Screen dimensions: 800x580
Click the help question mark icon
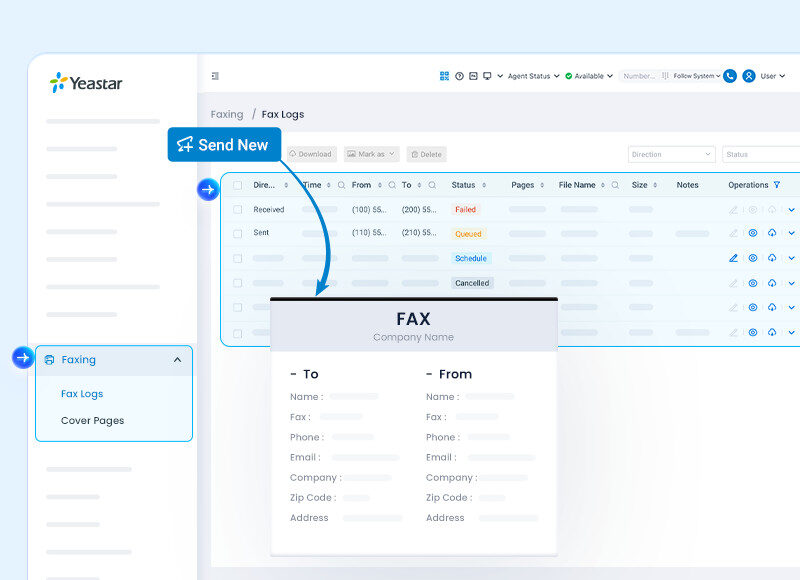[459, 76]
